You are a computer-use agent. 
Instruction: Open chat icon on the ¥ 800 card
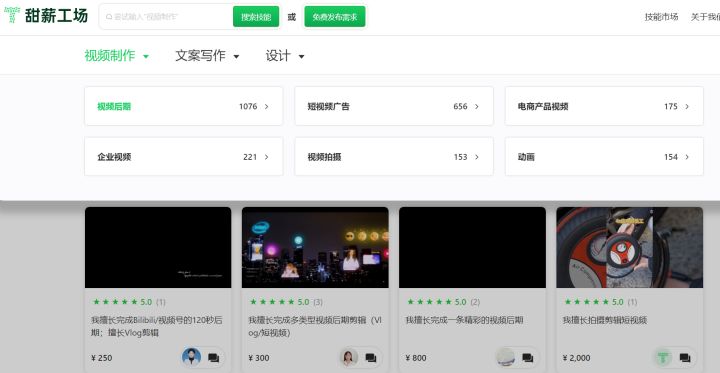[x=528, y=357]
